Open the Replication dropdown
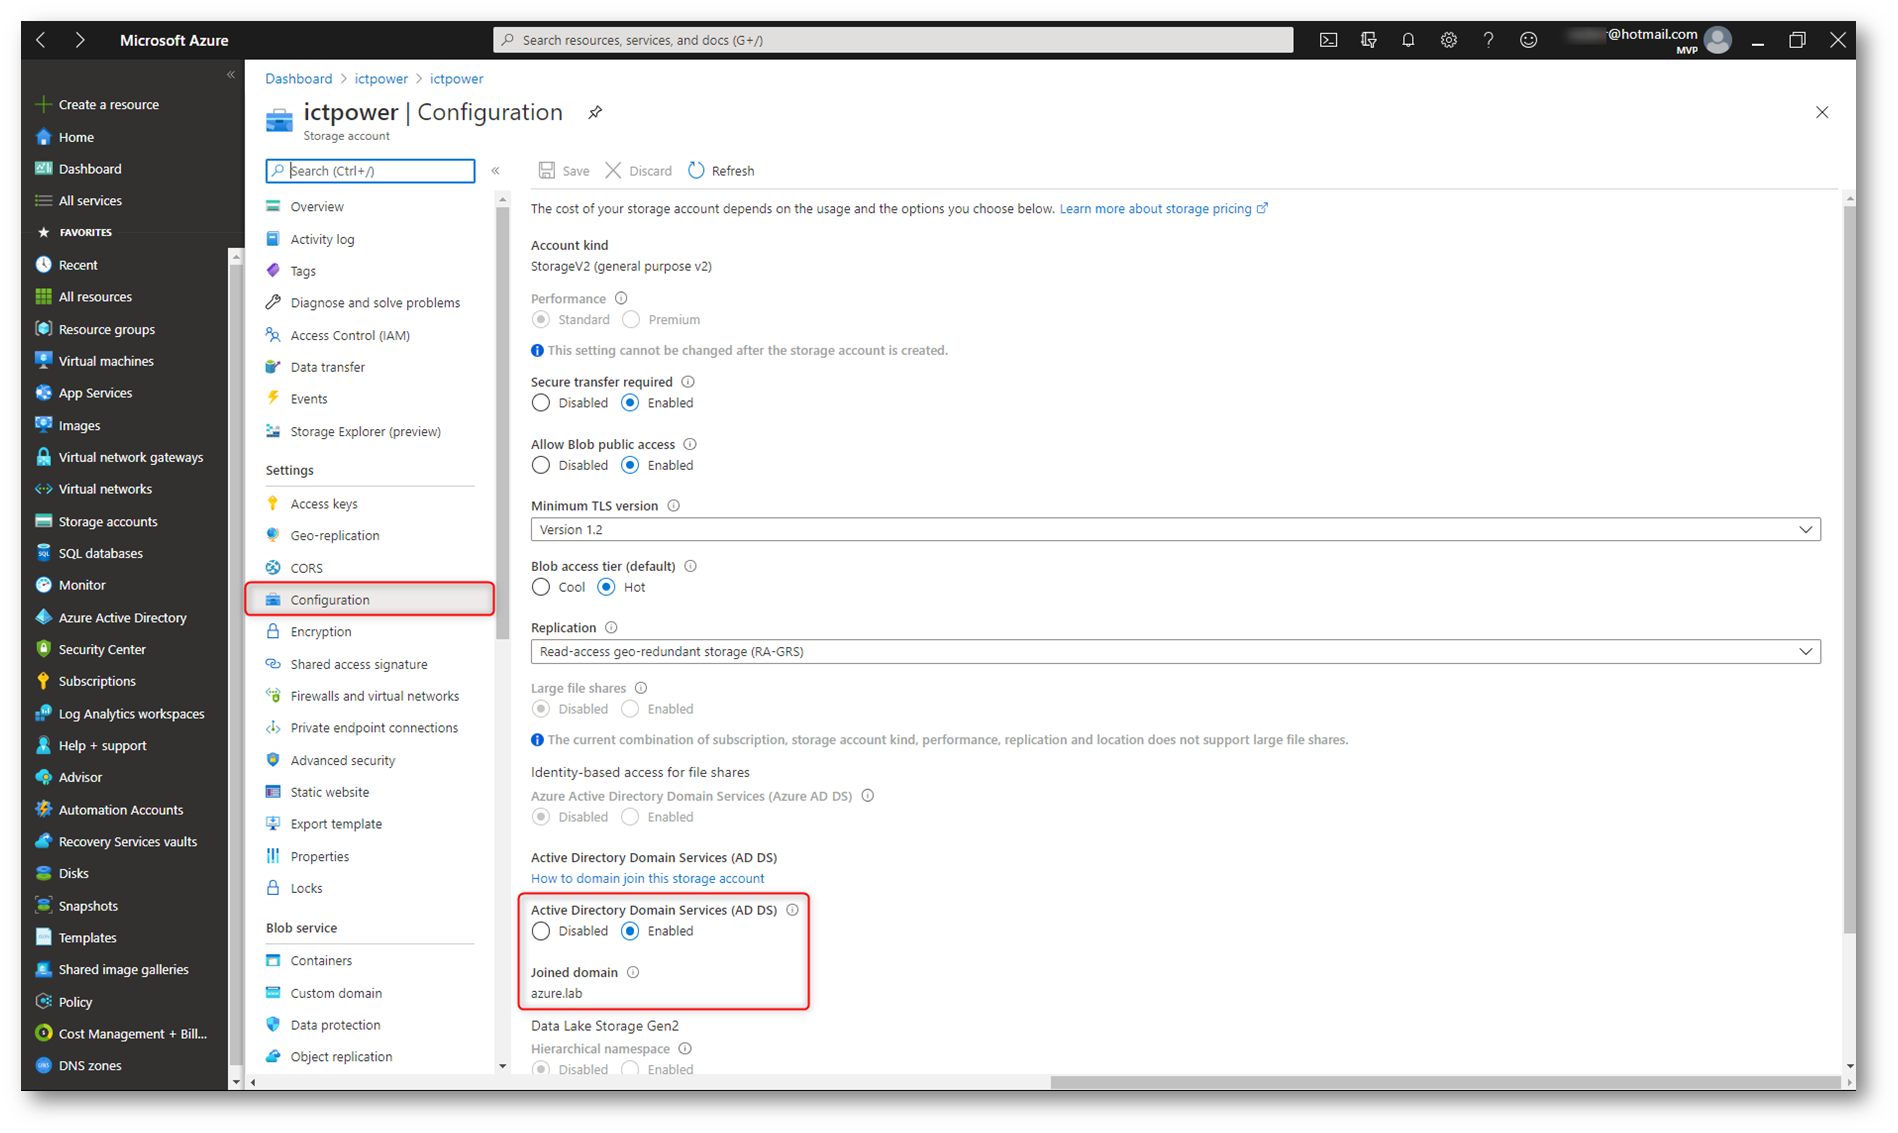The height and width of the screenshot is (1133, 1898). pyautogui.click(x=1175, y=651)
